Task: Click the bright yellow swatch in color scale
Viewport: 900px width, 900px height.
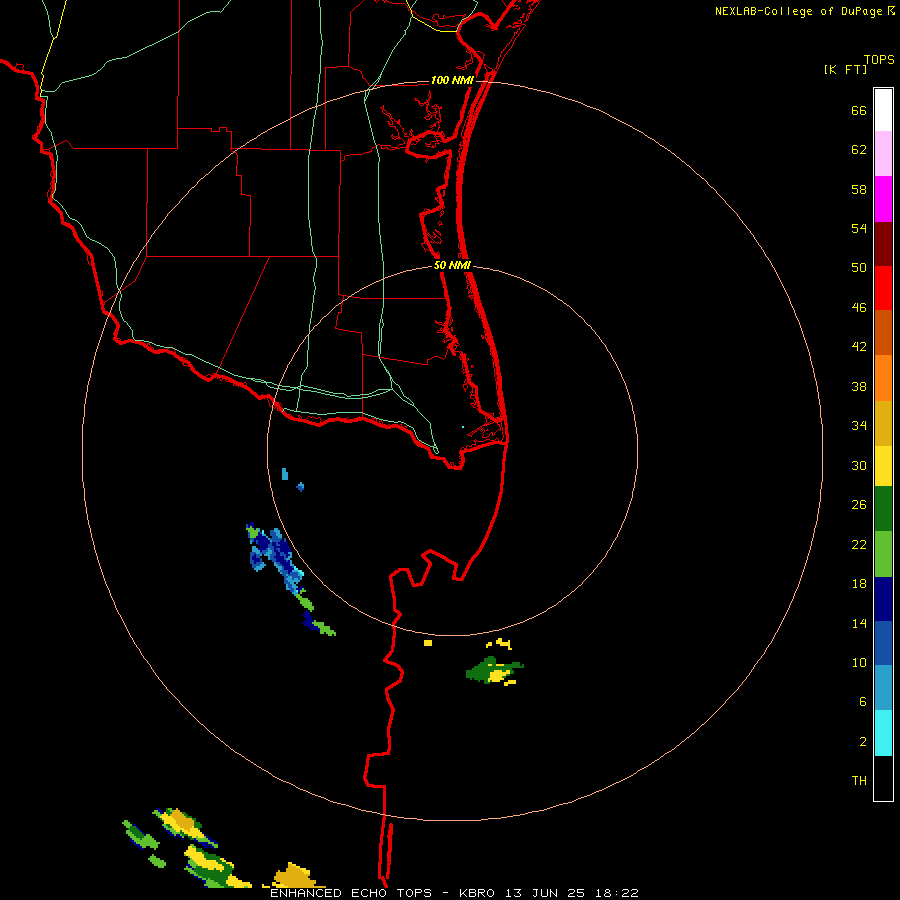Action: 883,466
